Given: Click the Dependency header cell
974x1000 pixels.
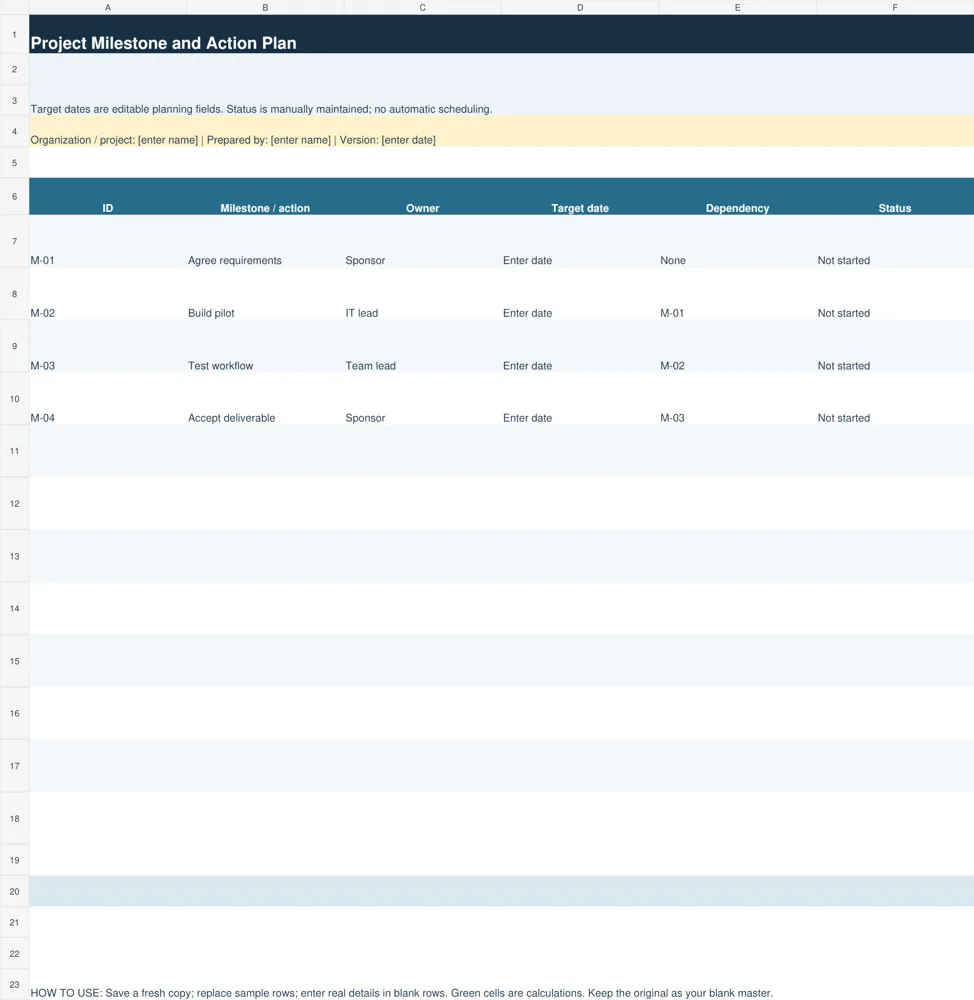Looking at the screenshot, I should tap(738, 196).
